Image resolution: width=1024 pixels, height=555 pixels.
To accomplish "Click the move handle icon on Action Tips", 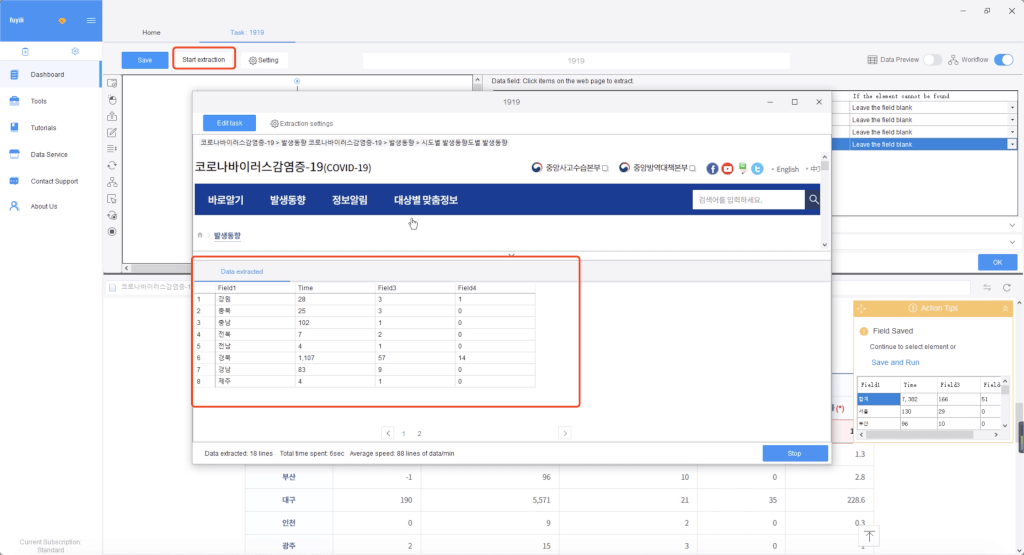I will (x=861, y=308).
